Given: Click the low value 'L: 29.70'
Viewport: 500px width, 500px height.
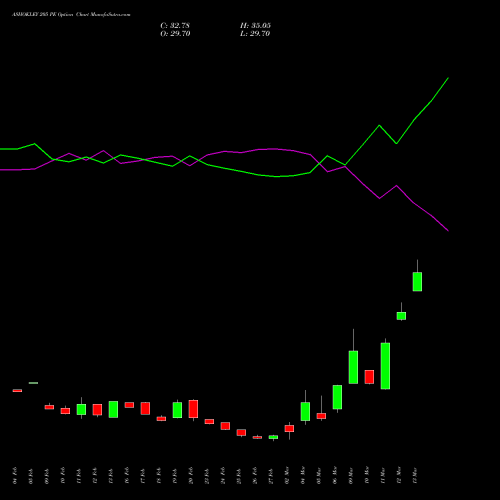Looking at the screenshot, I should [x=255, y=34].
